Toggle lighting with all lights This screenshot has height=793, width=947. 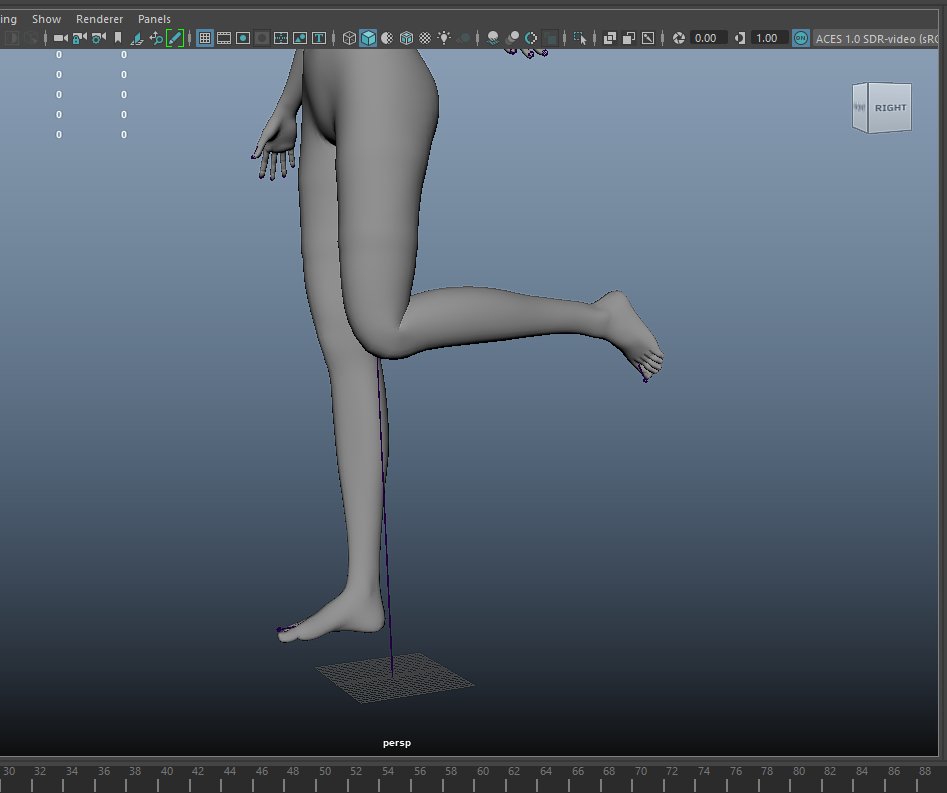tap(444, 37)
